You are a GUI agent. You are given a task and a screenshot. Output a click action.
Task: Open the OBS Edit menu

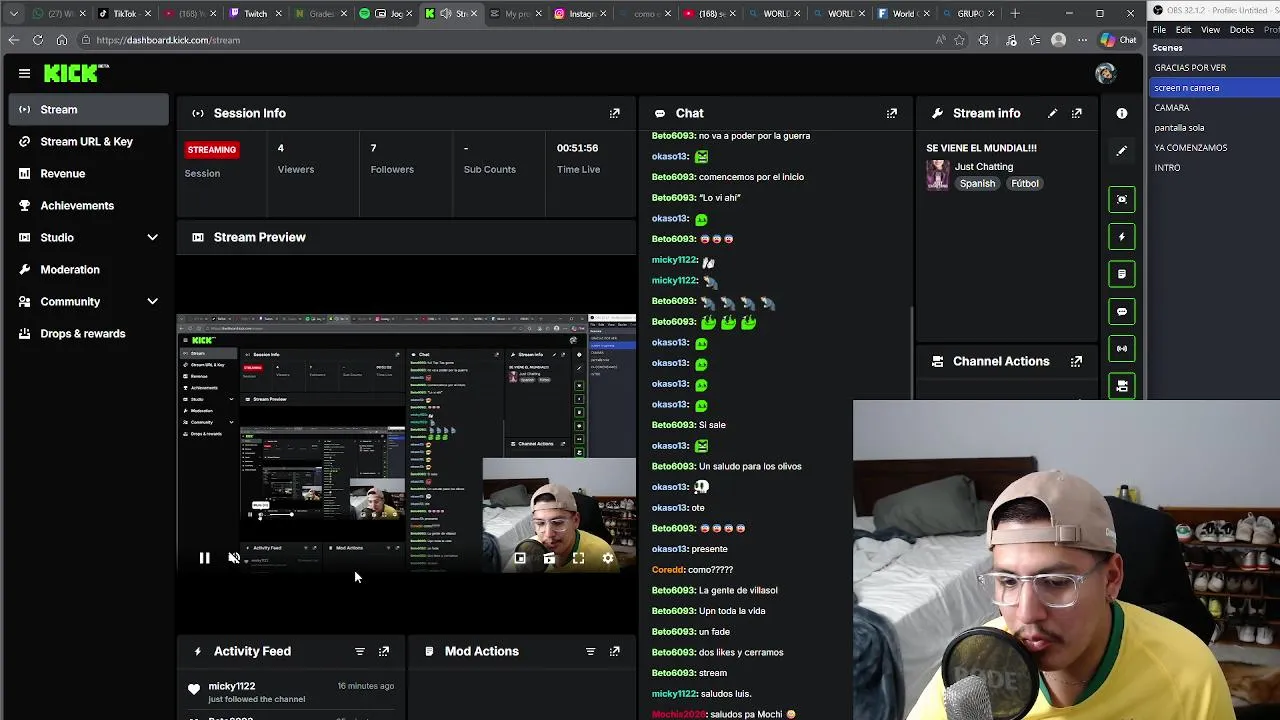[1183, 30]
